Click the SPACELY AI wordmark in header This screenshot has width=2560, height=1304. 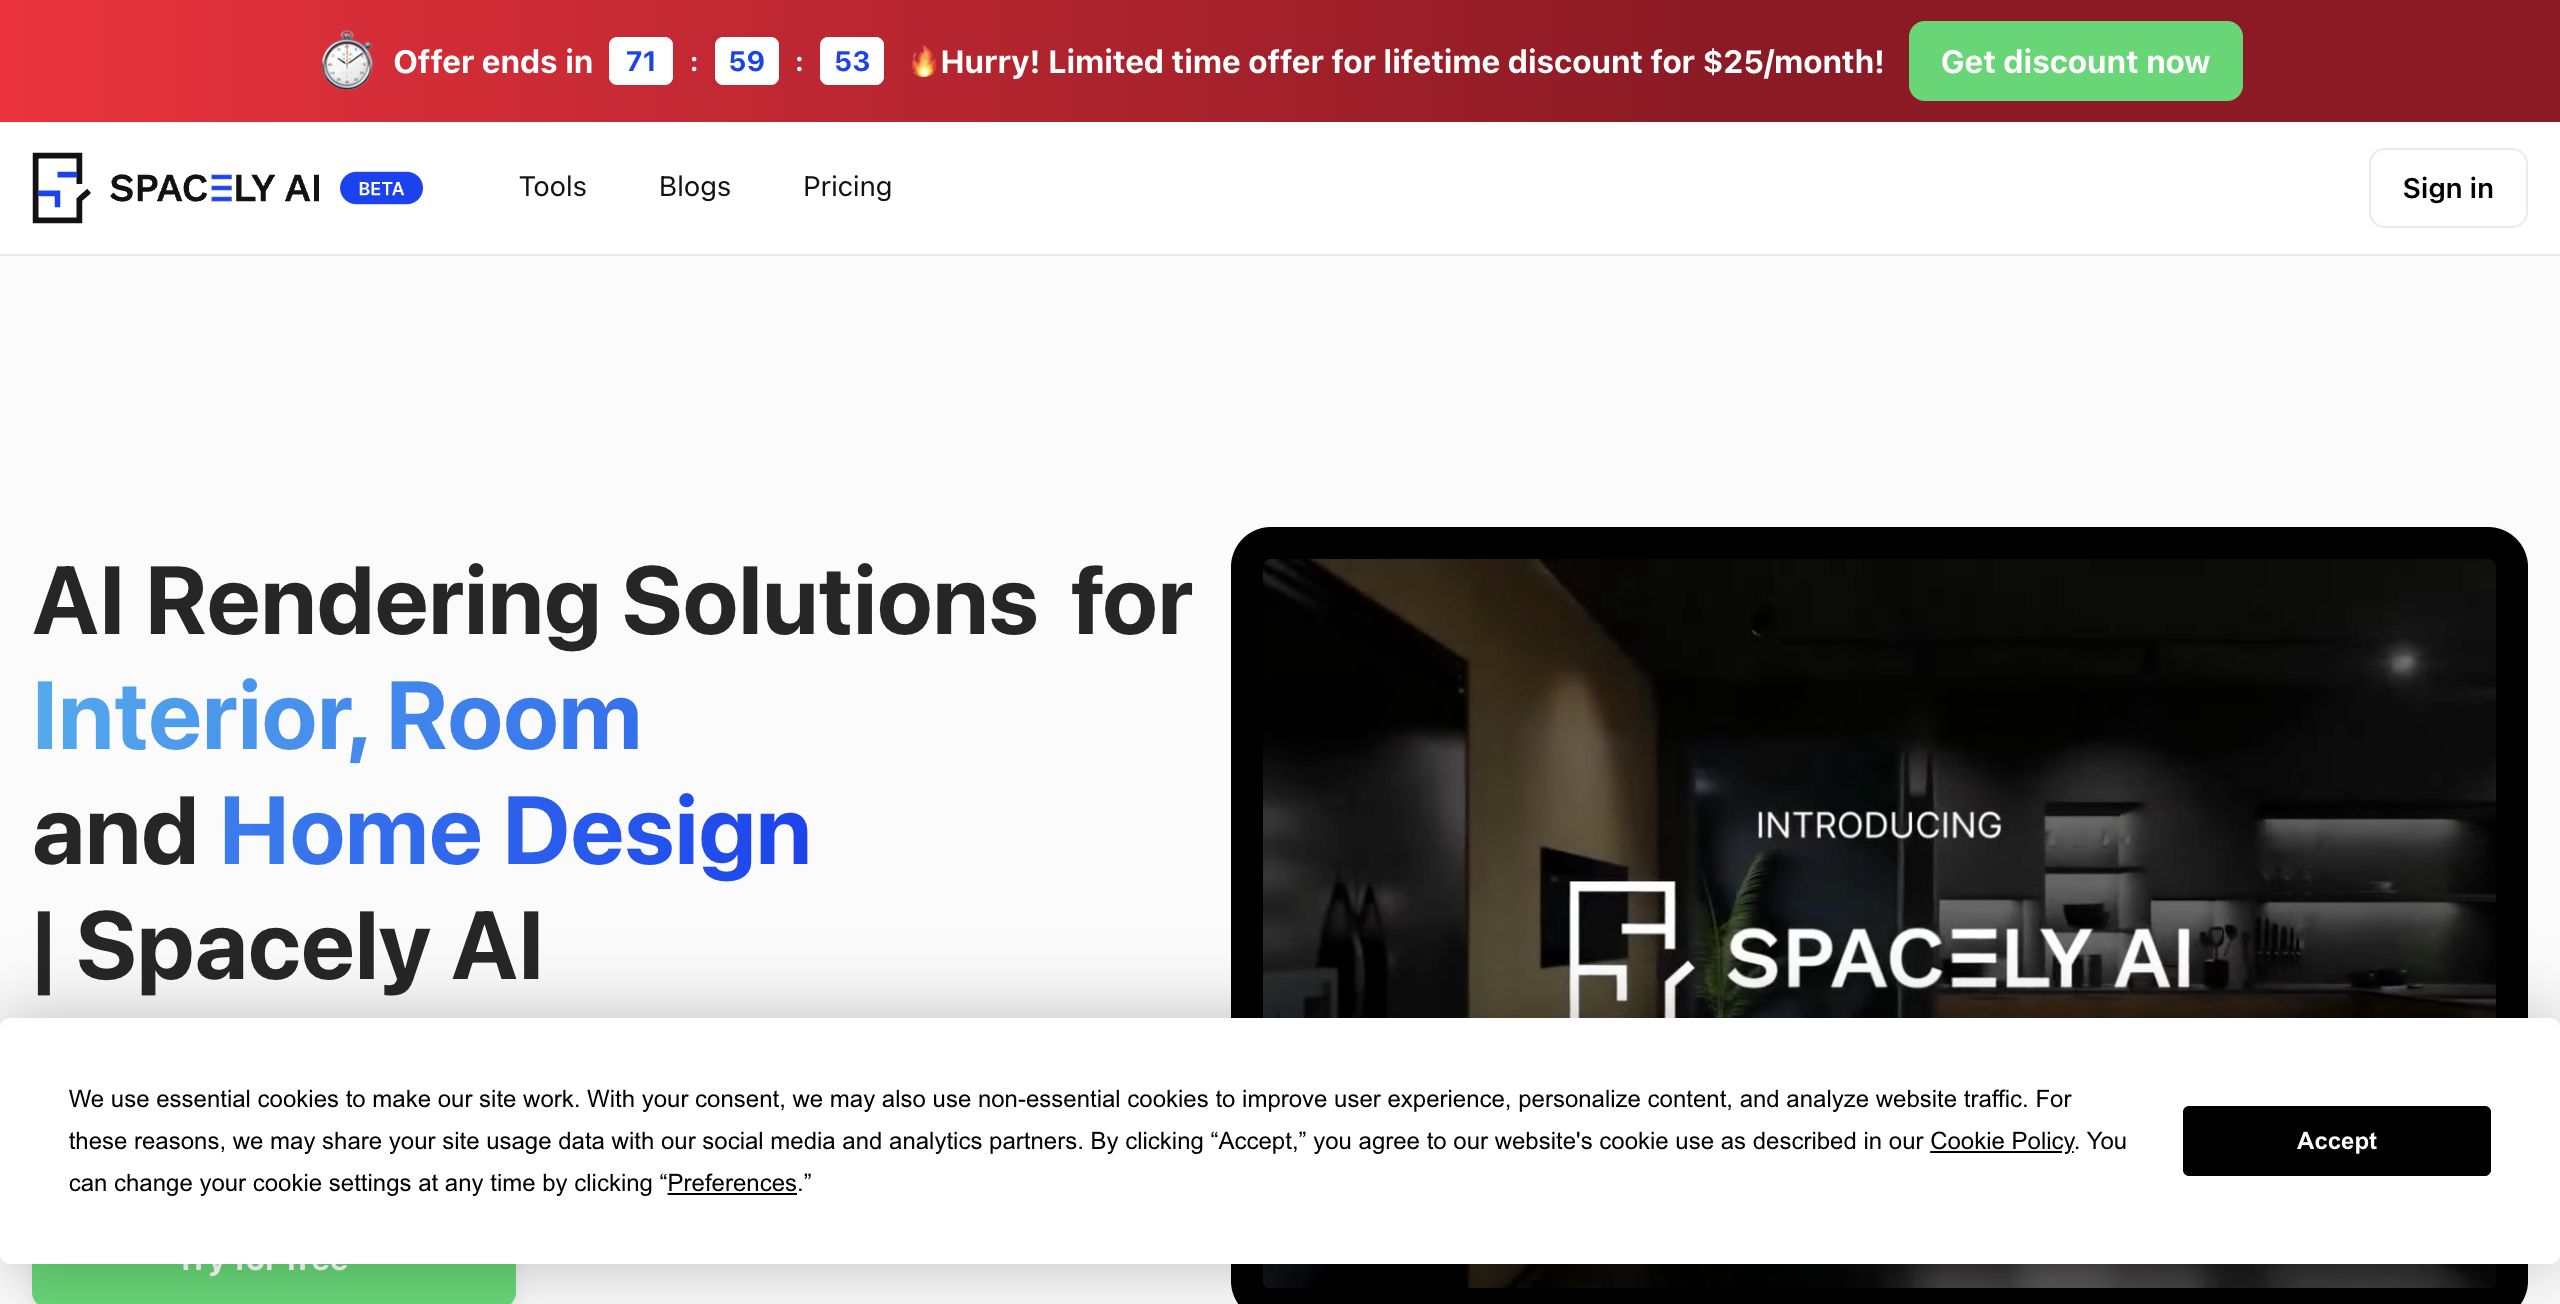[215, 188]
